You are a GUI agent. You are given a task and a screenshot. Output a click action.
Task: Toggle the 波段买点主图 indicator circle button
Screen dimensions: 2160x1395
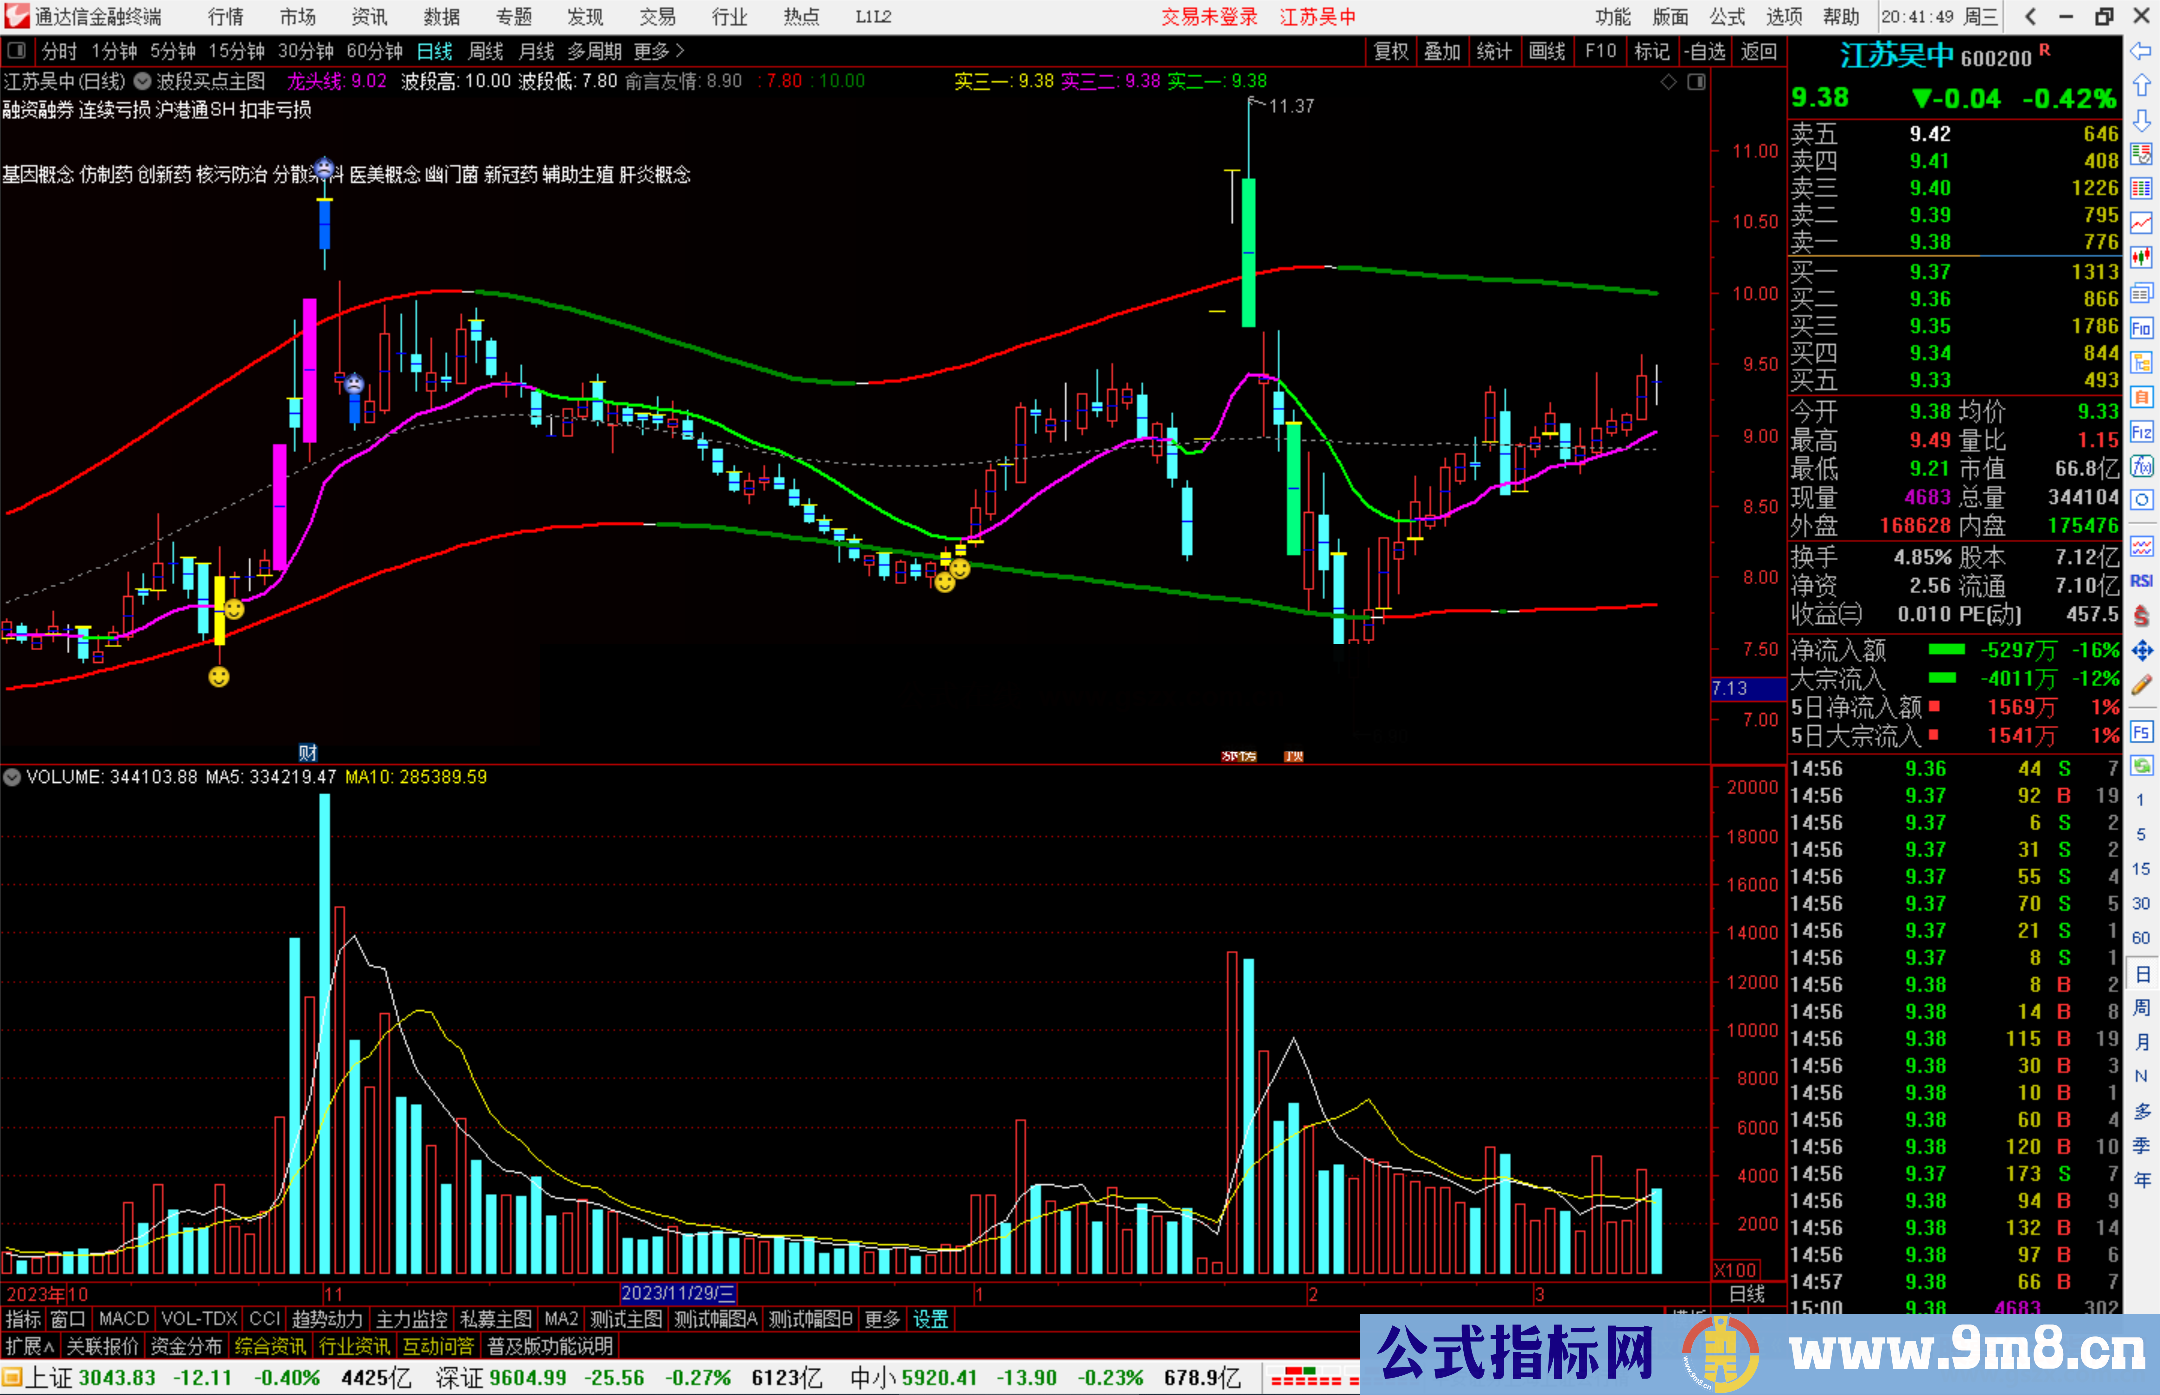click(x=143, y=82)
